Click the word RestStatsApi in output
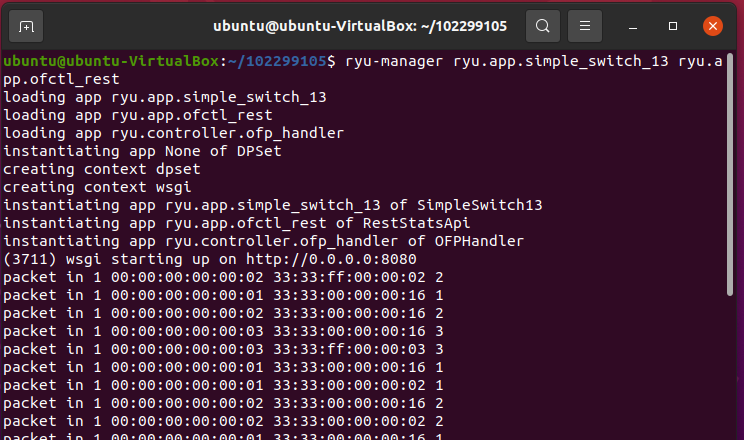744x440 pixels. (421, 223)
